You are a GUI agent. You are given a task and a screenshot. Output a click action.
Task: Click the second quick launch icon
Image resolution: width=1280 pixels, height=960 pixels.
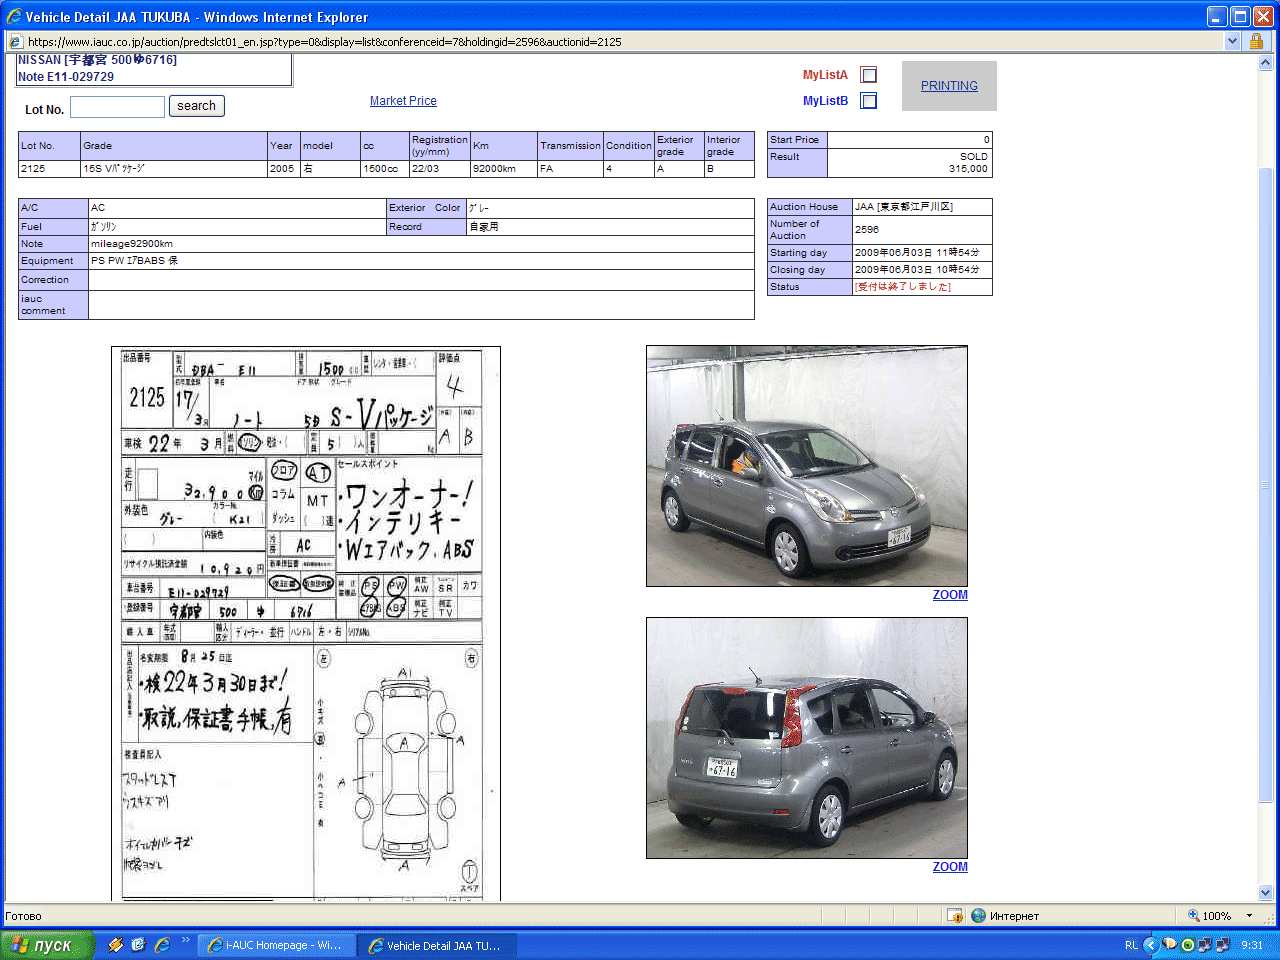[138, 945]
